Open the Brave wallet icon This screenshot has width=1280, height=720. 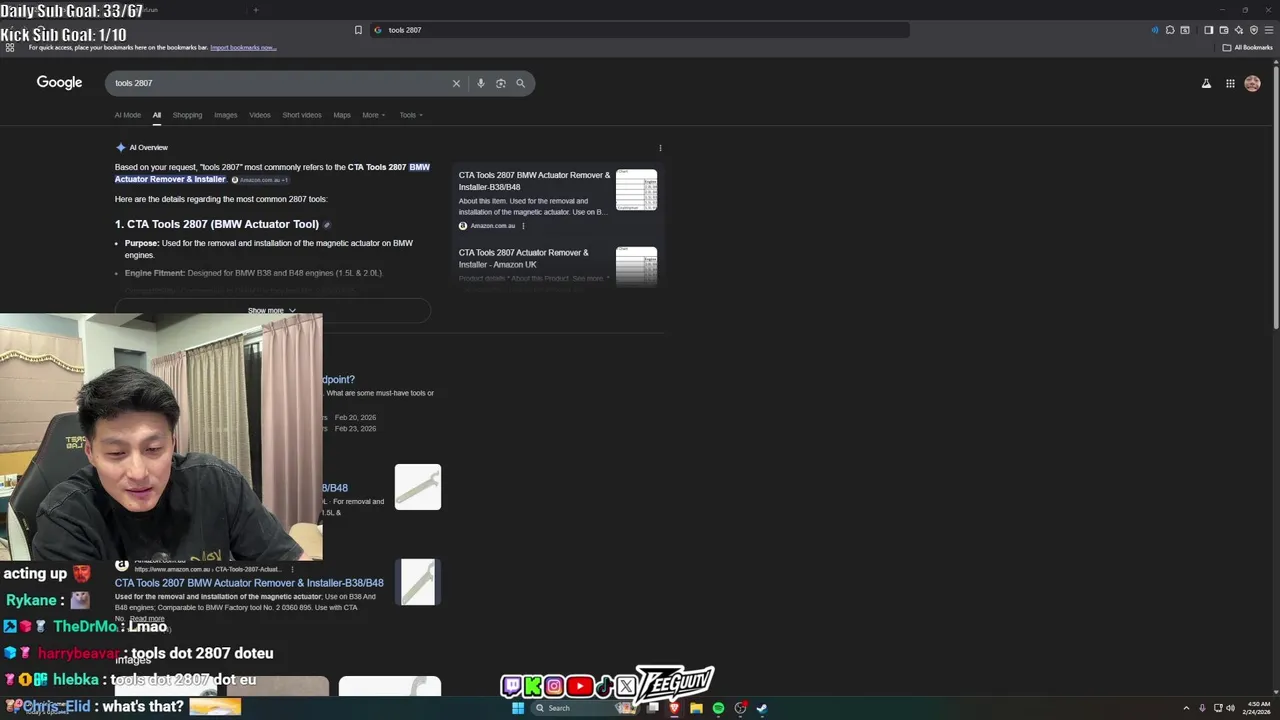click(x=1223, y=30)
